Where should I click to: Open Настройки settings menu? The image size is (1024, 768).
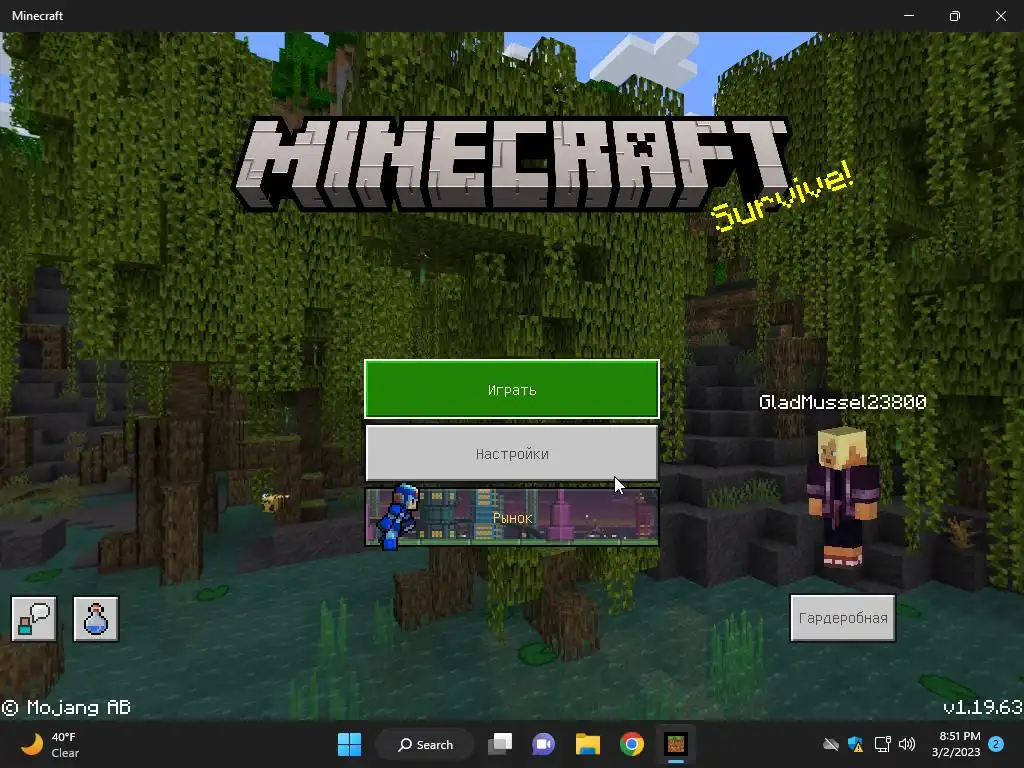click(511, 453)
